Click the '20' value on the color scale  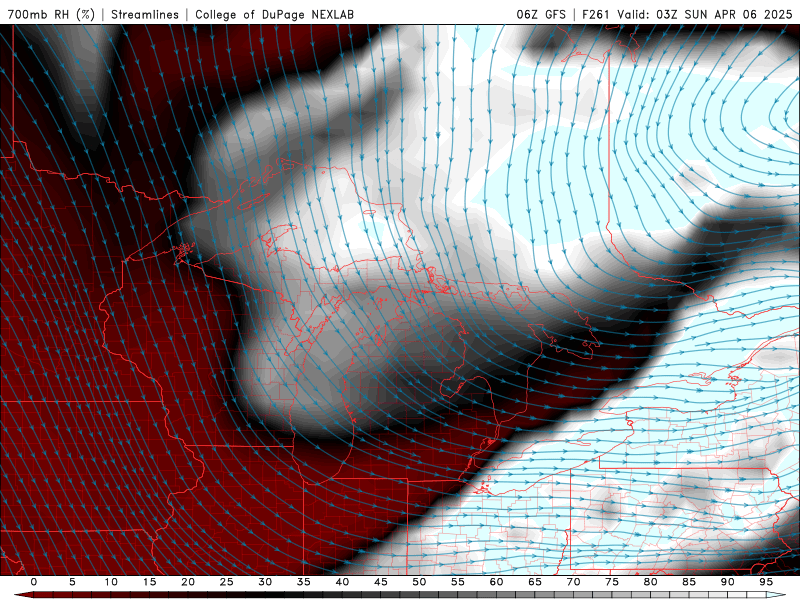[188, 582]
